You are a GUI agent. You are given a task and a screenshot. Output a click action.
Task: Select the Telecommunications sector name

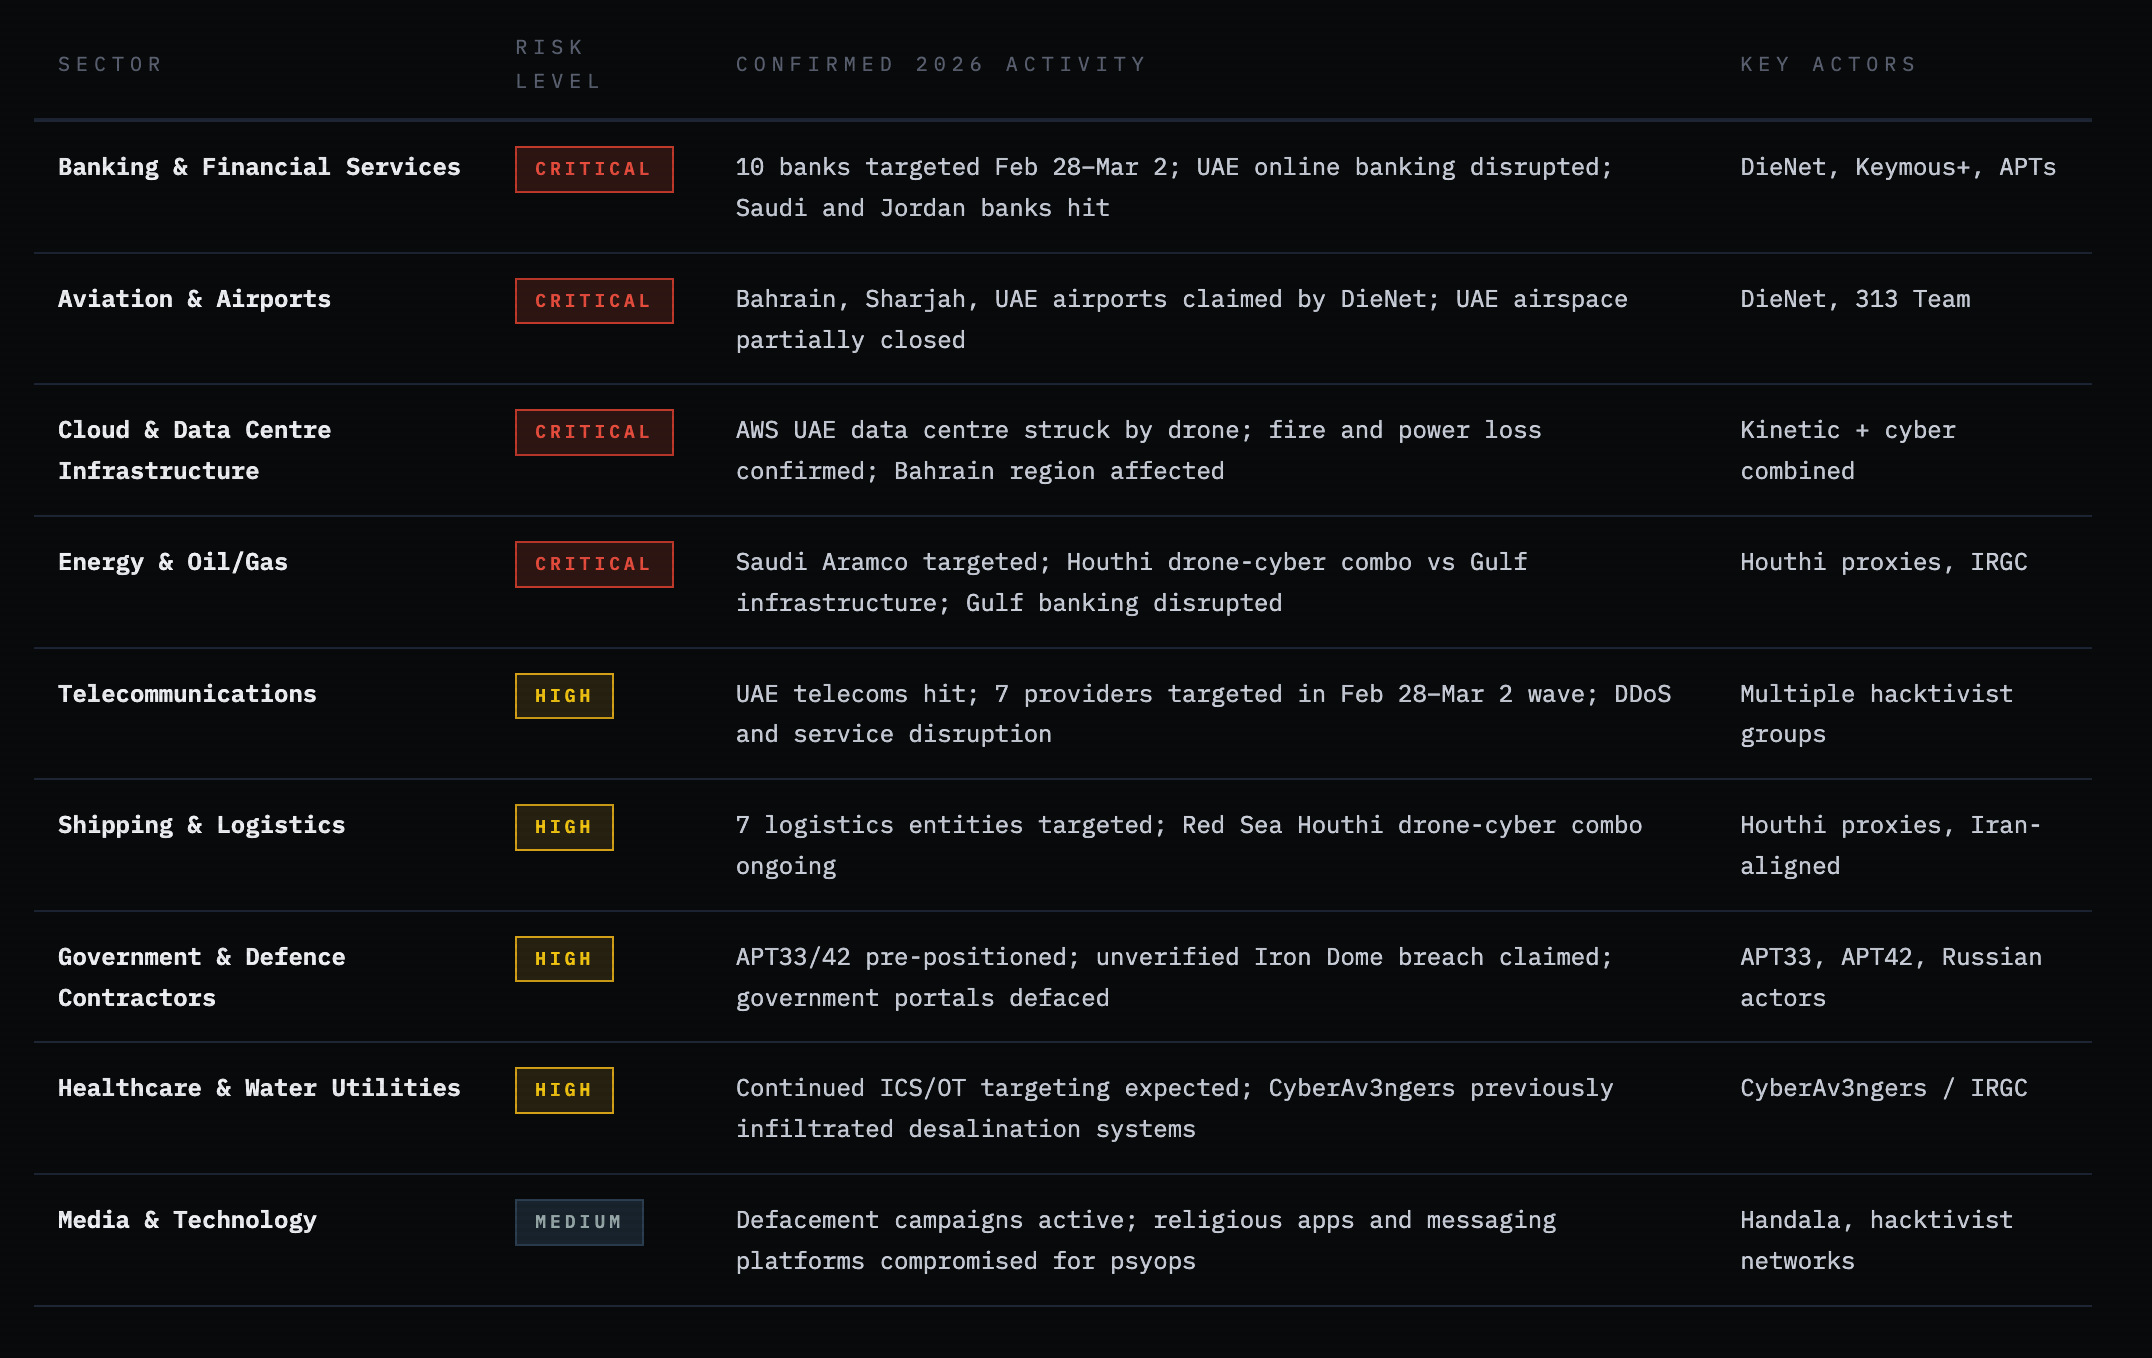[187, 694]
